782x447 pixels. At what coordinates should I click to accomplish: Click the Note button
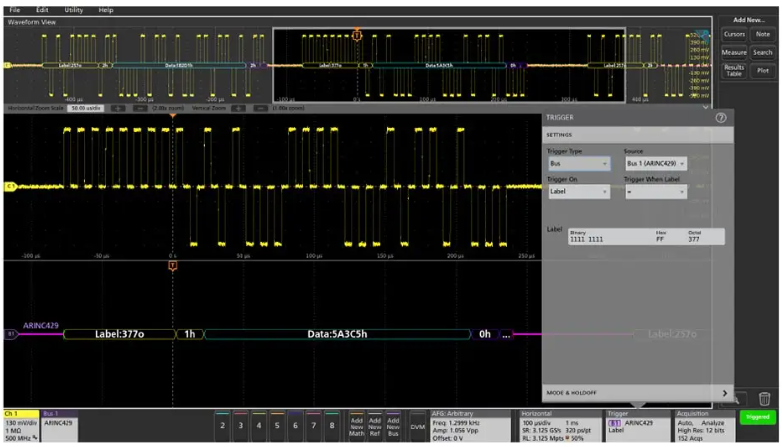coord(763,34)
